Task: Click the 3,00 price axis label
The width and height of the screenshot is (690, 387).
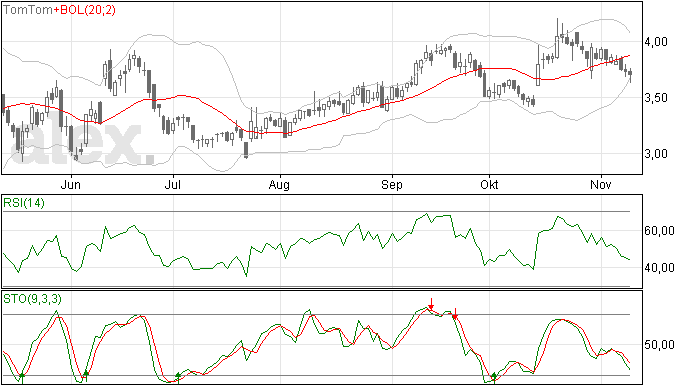Action: click(x=656, y=154)
